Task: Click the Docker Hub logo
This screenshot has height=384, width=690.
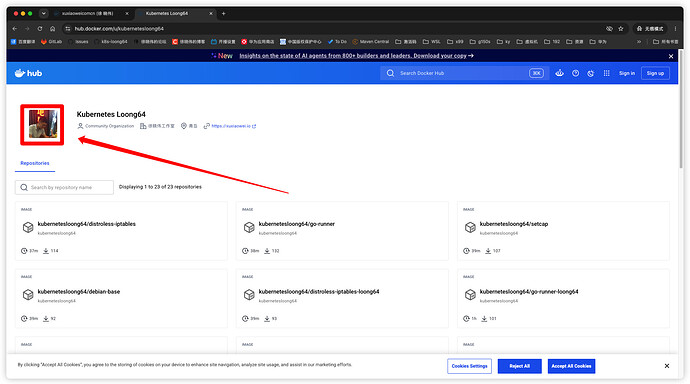Action: click(x=29, y=73)
